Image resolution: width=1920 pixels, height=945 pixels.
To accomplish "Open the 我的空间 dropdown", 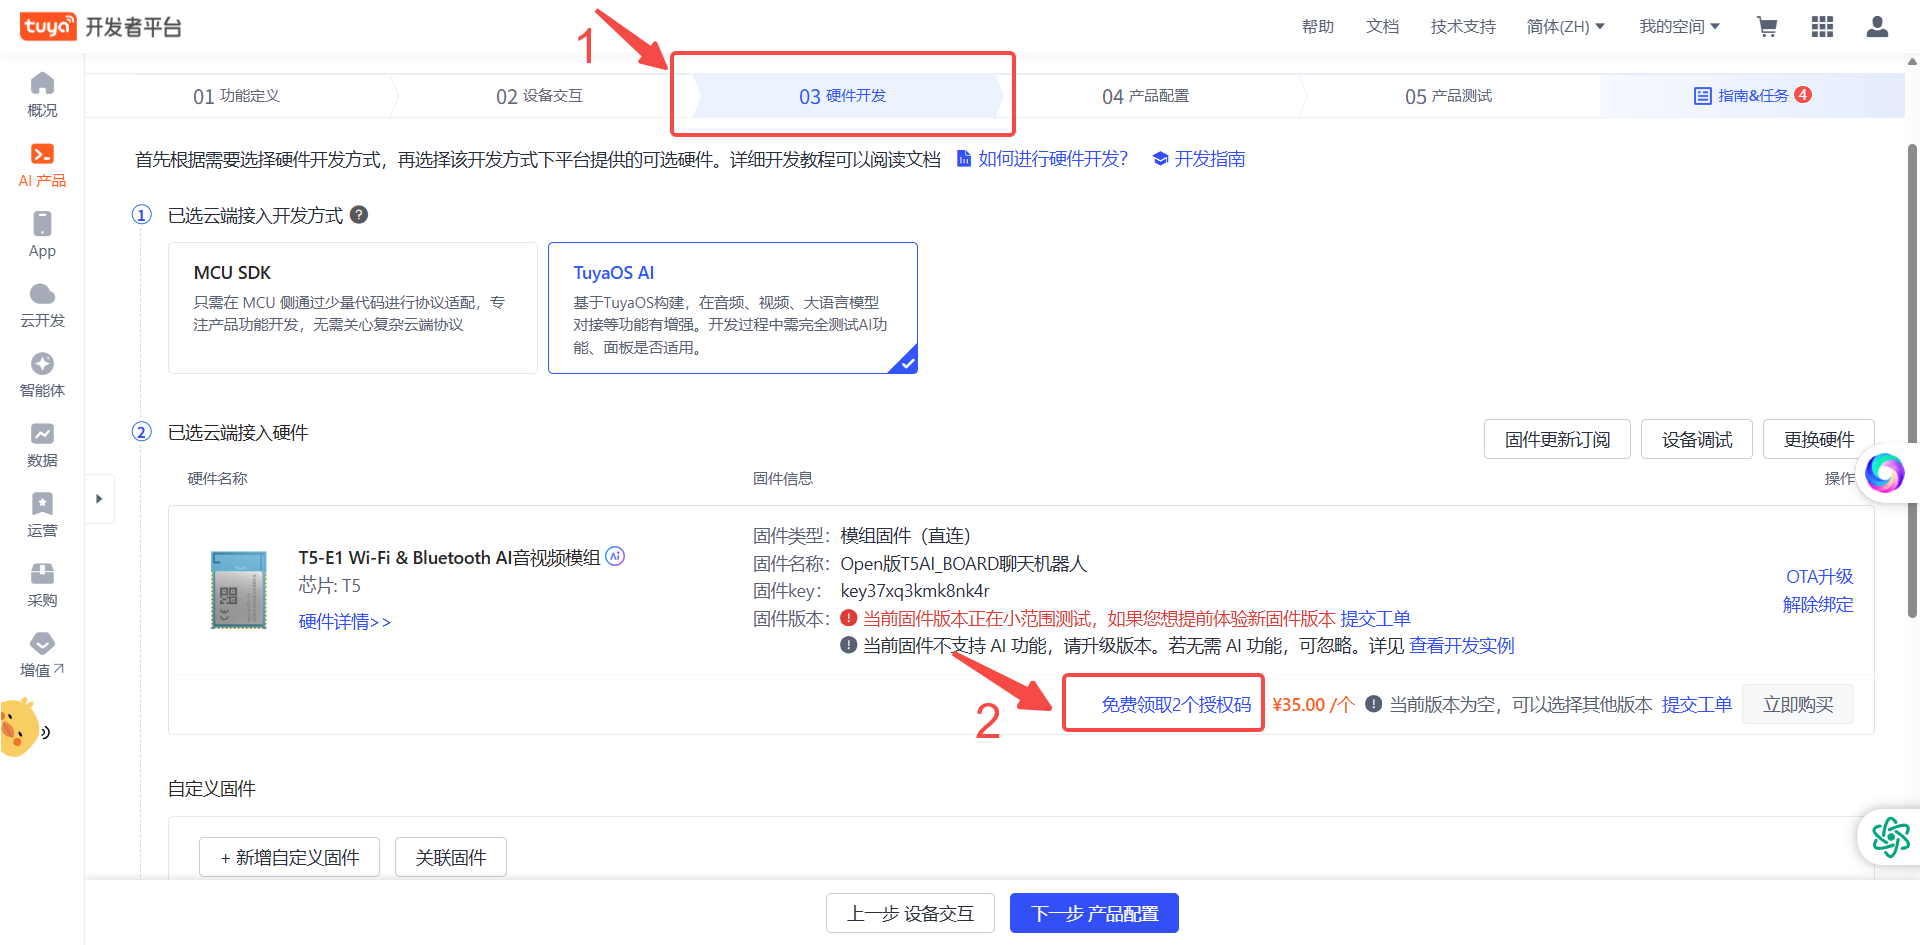I will pyautogui.click(x=1679, y=27).
